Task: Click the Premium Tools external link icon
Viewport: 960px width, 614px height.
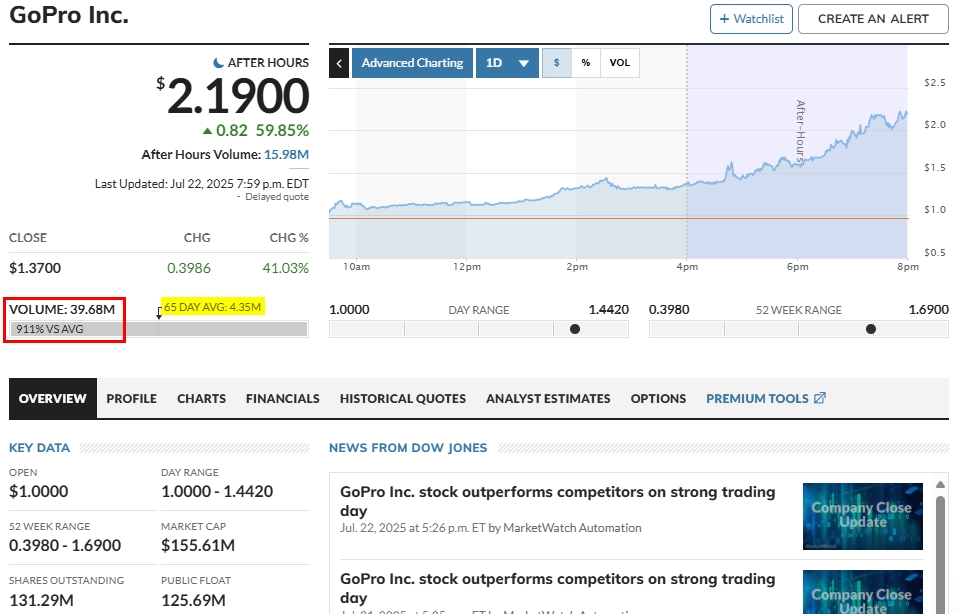Action: tap(820, 398)
